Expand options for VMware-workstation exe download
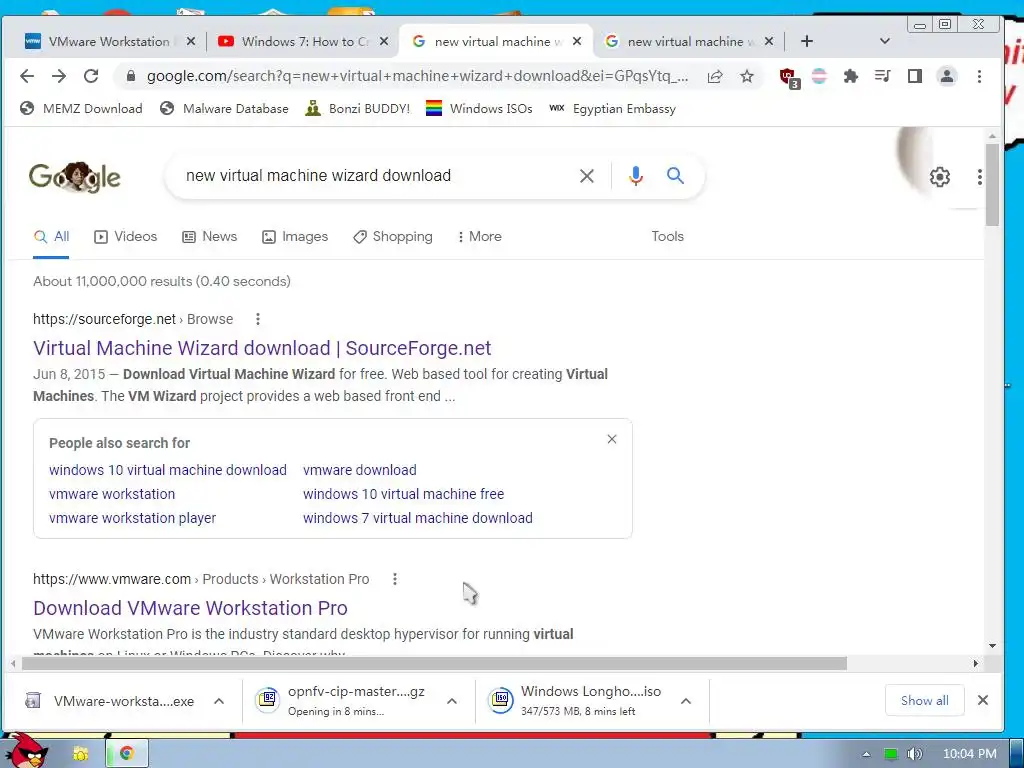This screenshot has width=1024, height=768. pos(219,701)
